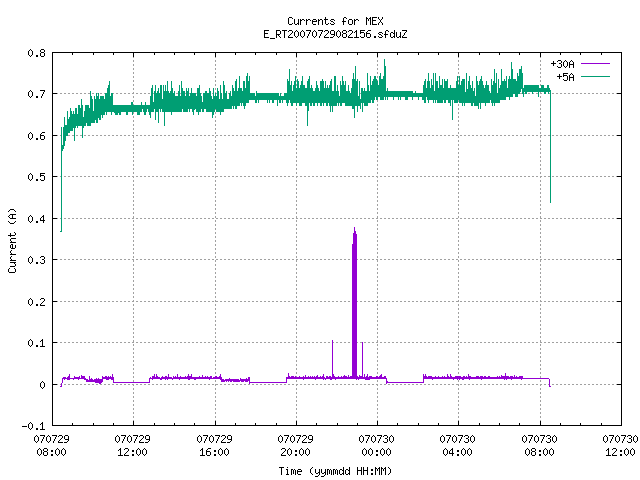
Task: Click the 0.6 y-axis tick label
Action: (36, 136)
